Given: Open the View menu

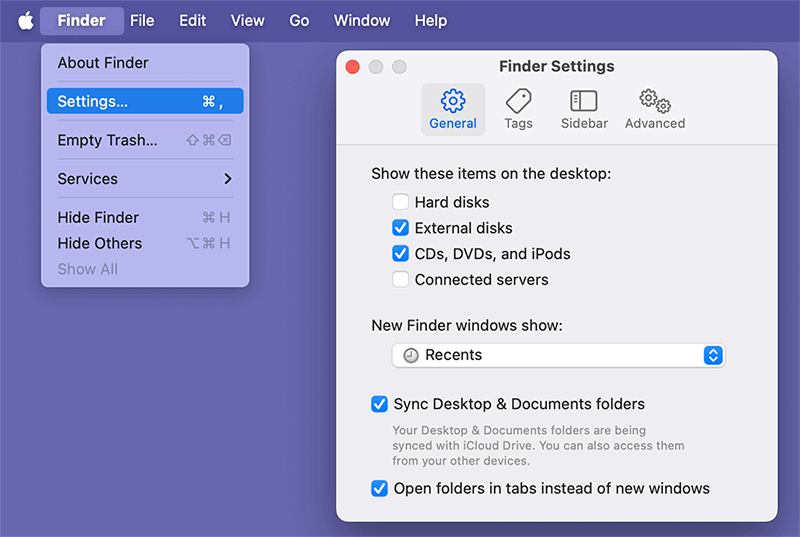Looking at the screenshot, I should pyautogui.click(x=247, y=20).
